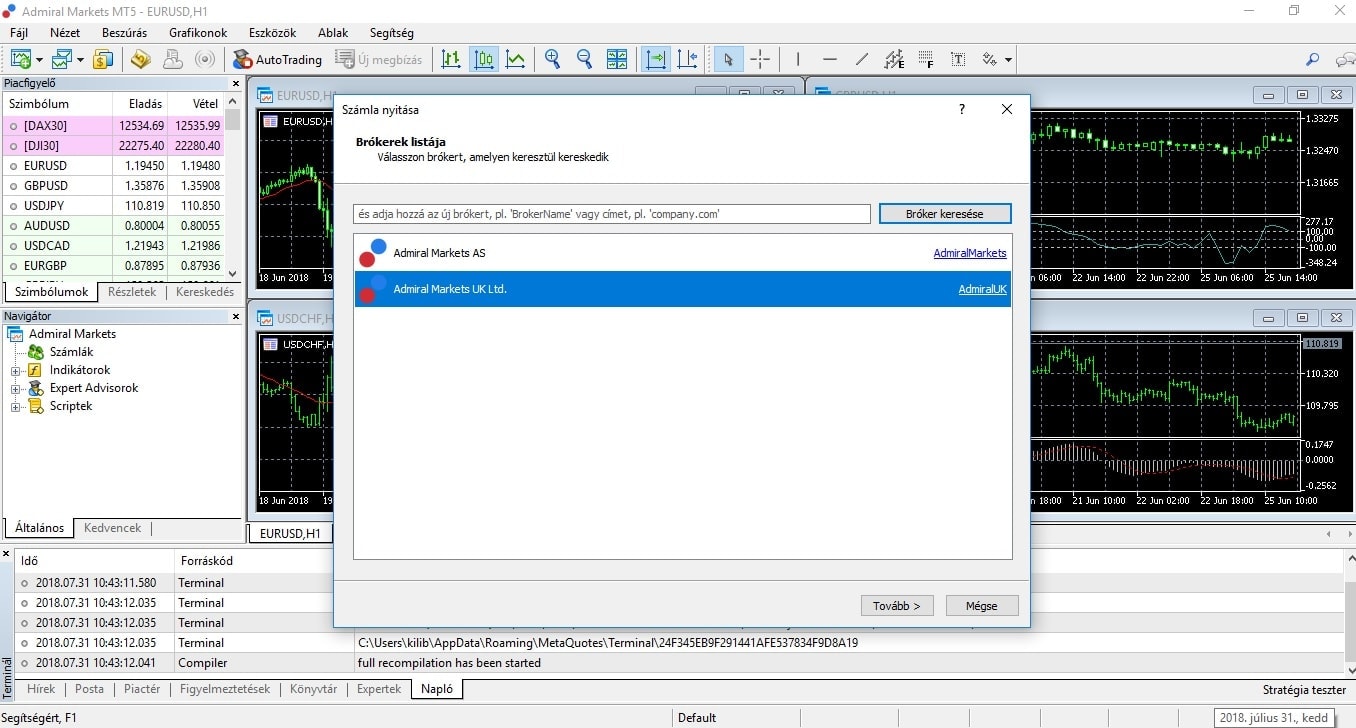Switch chart to line chart mode
The width and height of the screenshot is (1356, 728).
pos(516,59)
